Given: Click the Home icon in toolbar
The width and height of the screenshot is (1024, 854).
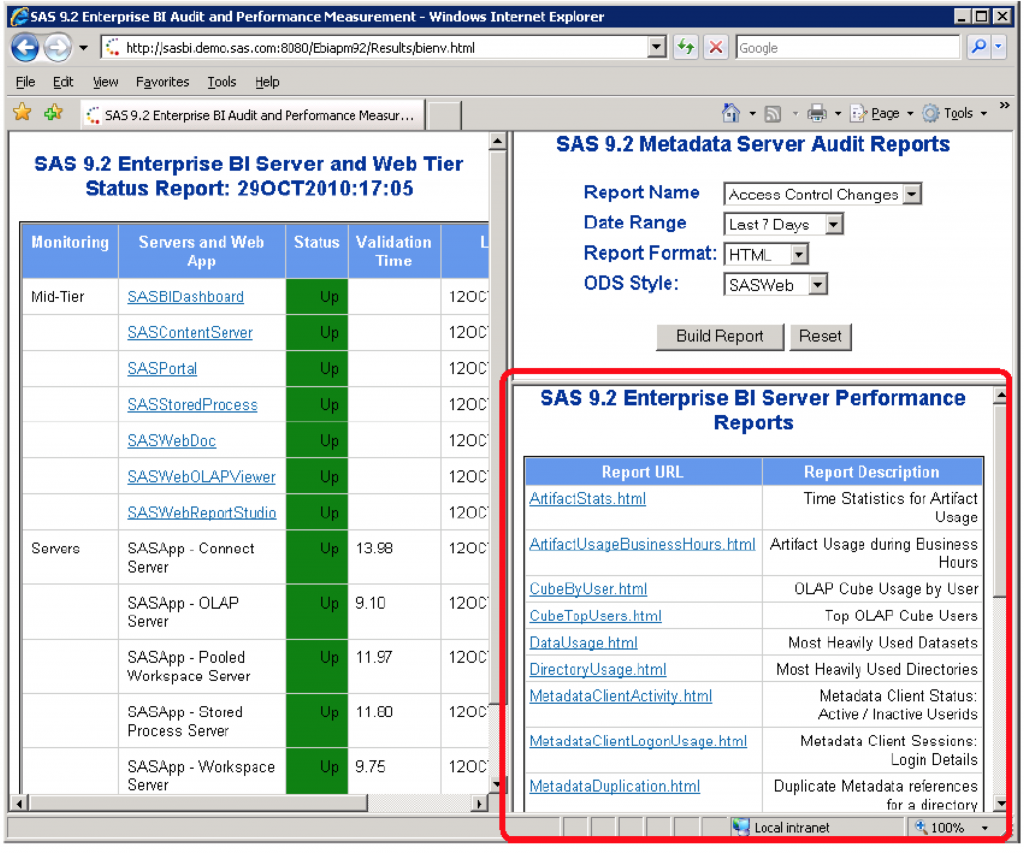Looking at the screenshot, I should tap(731, 113).
